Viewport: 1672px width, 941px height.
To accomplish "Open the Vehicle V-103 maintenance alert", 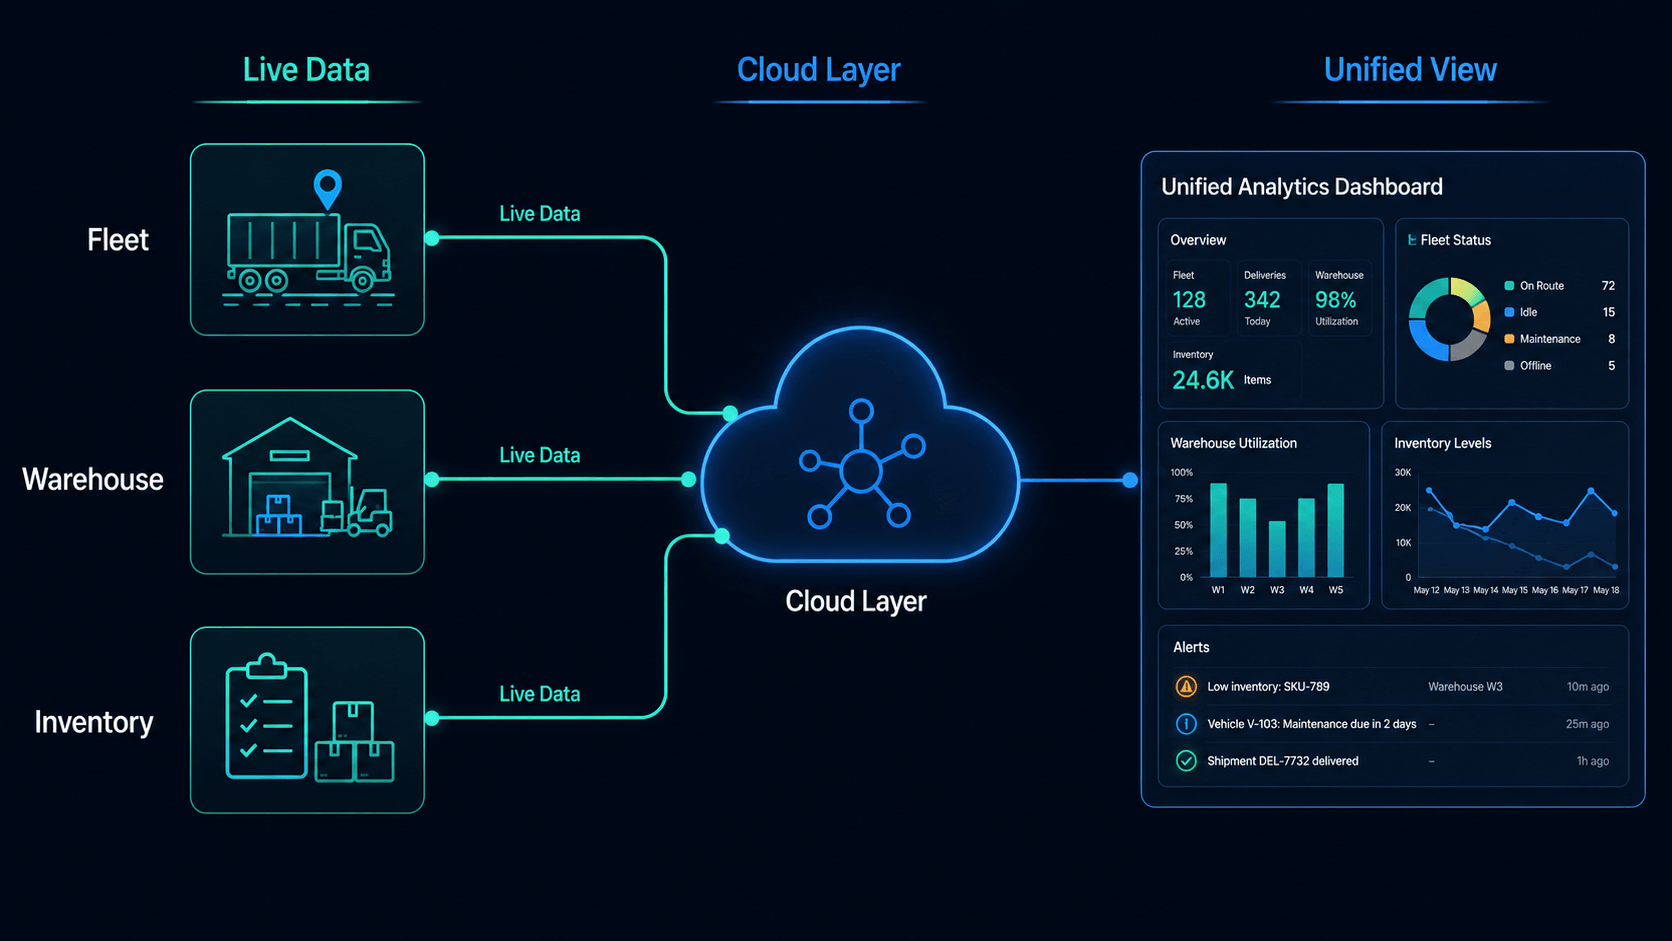I will click(x=1392, y=724).
